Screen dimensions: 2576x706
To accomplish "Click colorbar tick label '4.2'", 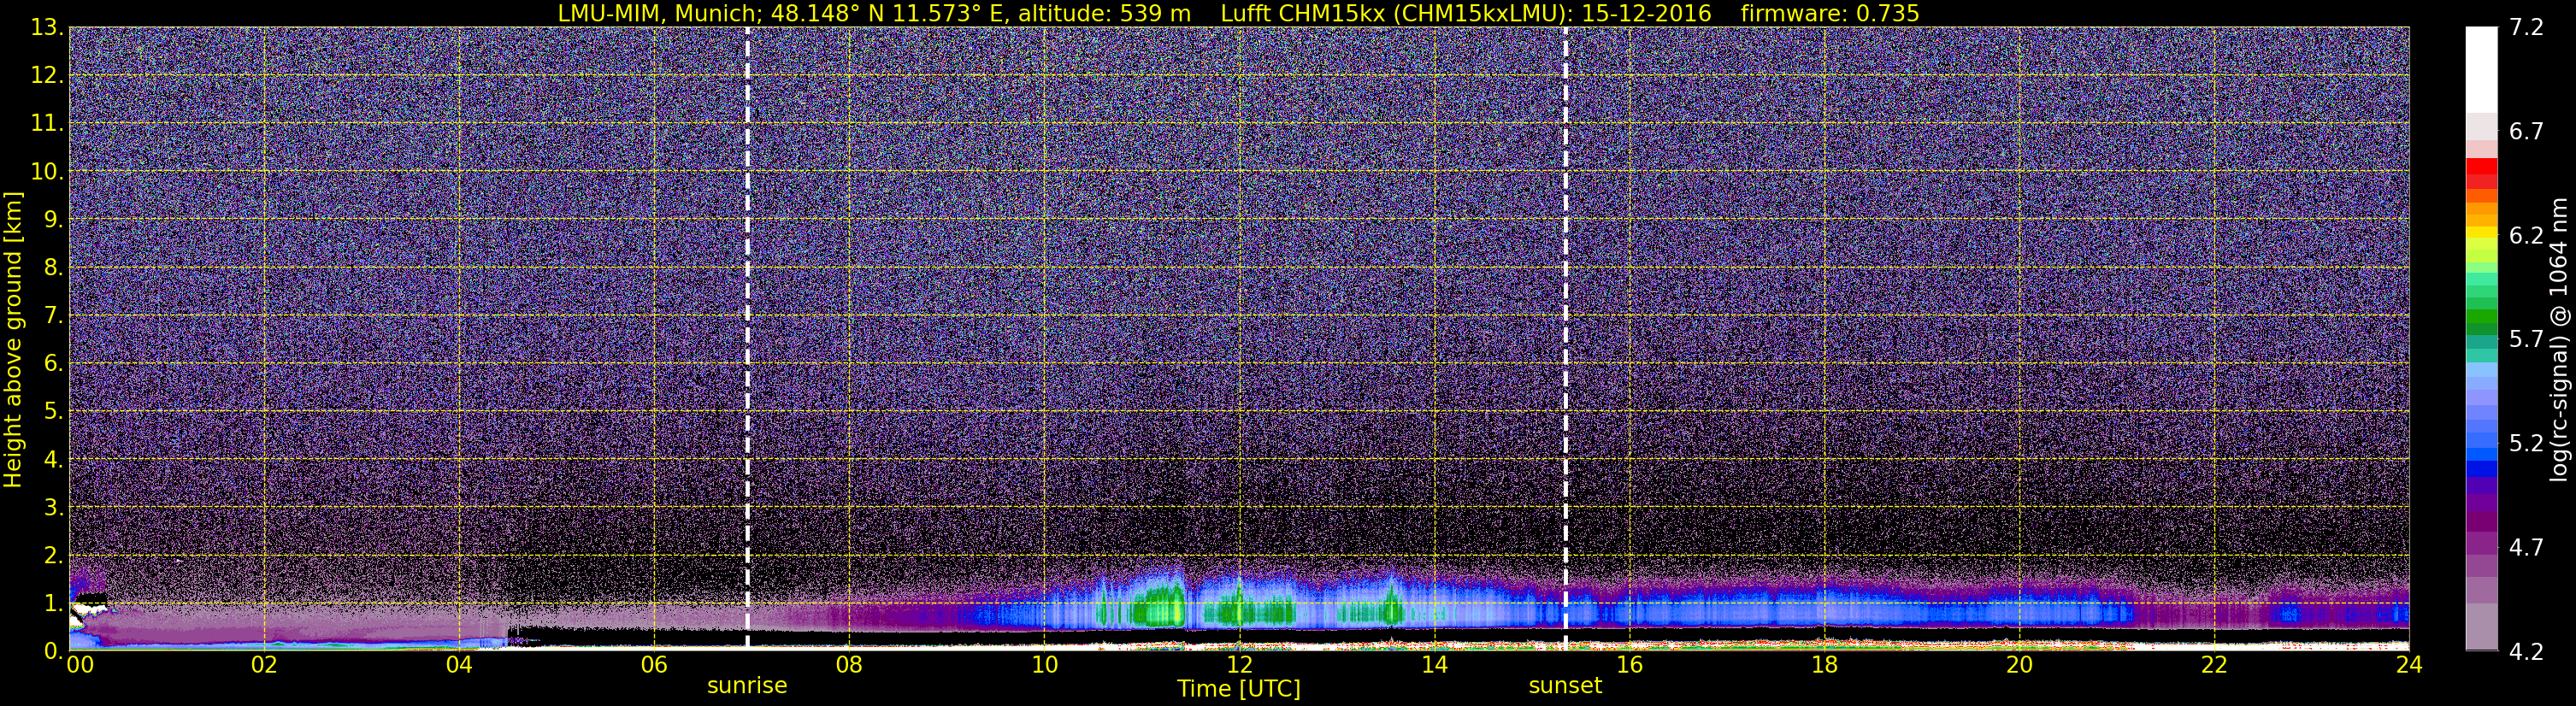I will pyautogui.click(x=2526, y=652).
